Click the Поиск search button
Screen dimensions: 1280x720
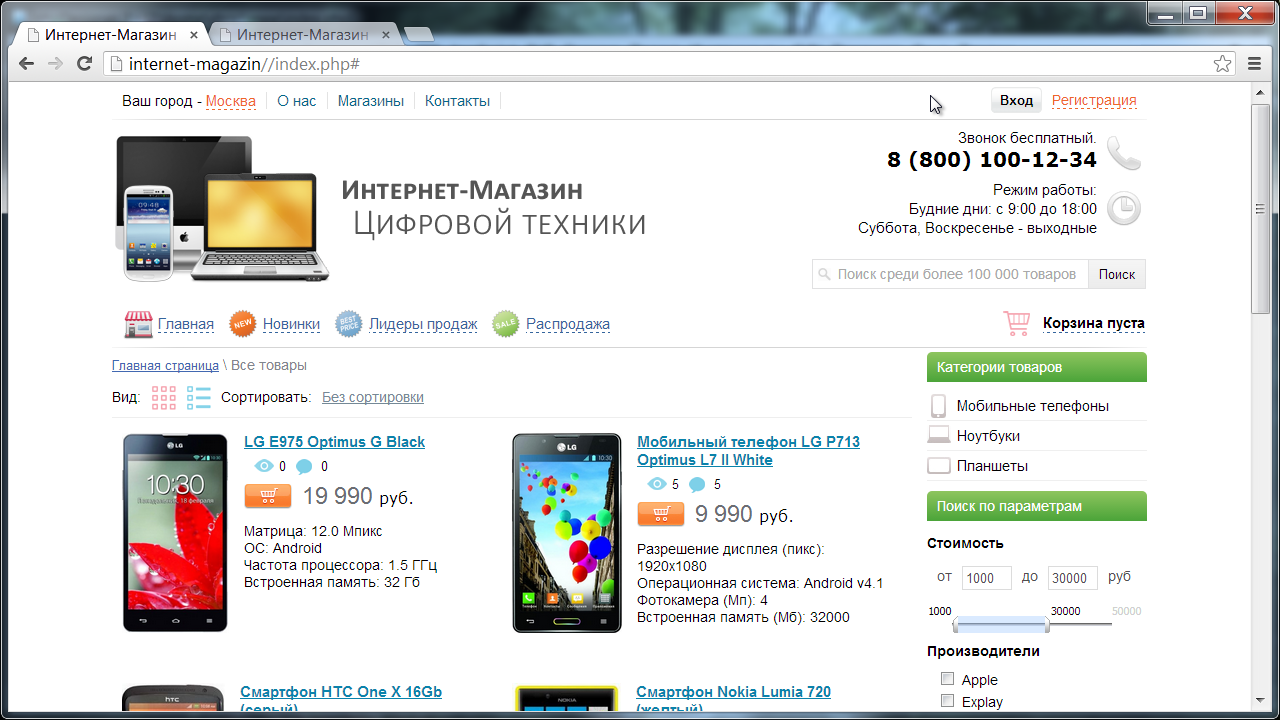tap(1117, 274)
